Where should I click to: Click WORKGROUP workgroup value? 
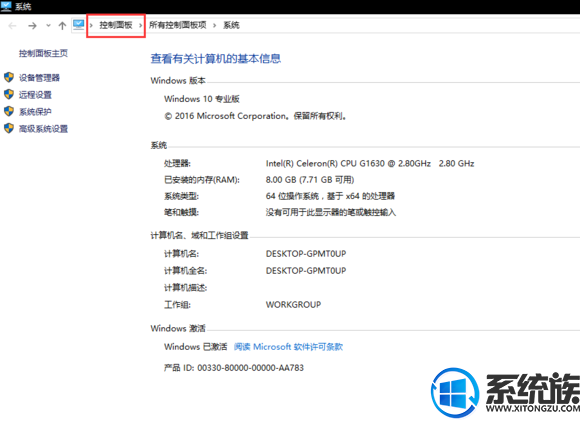click(293, 304)
